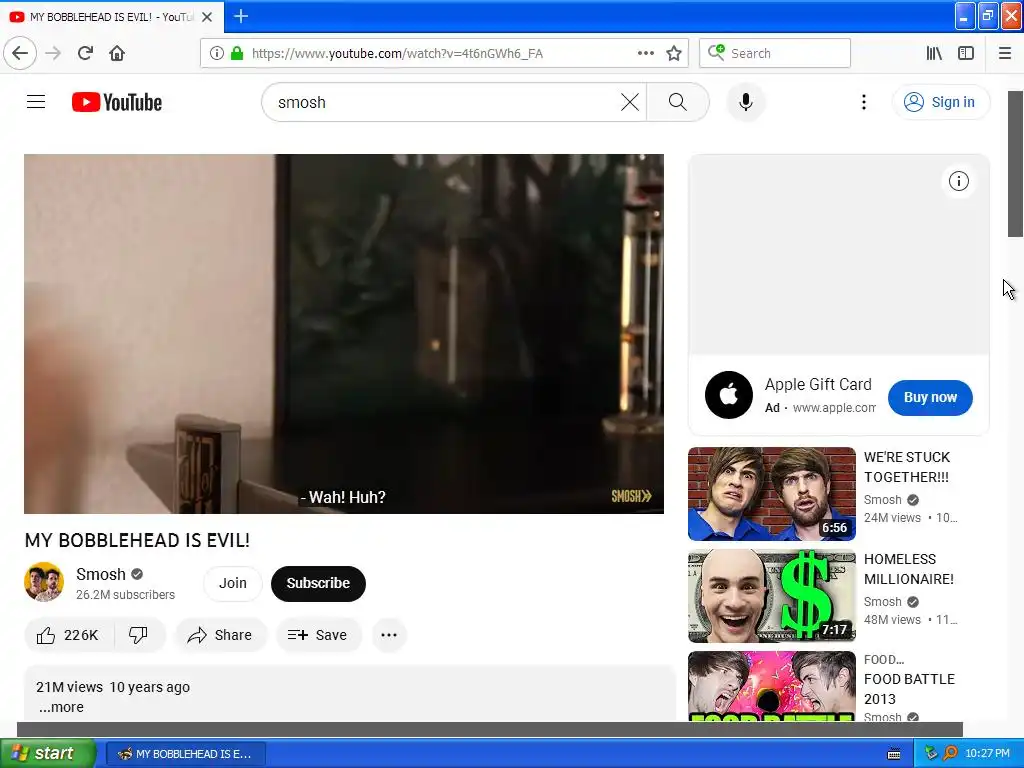The height and width of the screenshot is (768, 1024).
Task: Select the MY BOBBLEHEAD IS EVIL browser tab
Action: click(112, 17)
